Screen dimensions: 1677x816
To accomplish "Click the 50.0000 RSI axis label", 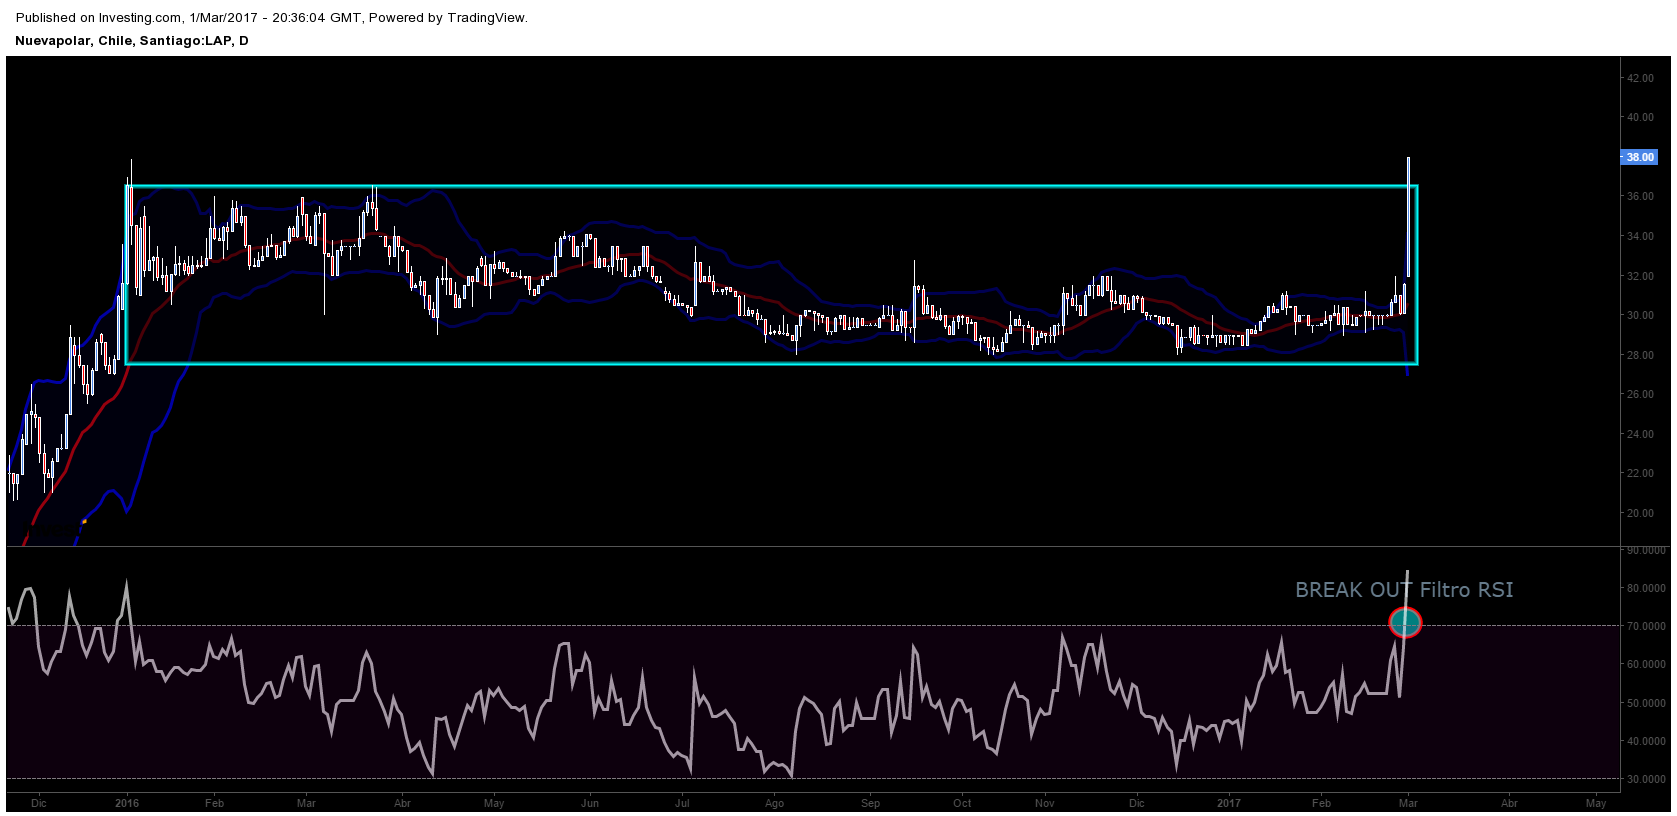I will point(1646,703).
